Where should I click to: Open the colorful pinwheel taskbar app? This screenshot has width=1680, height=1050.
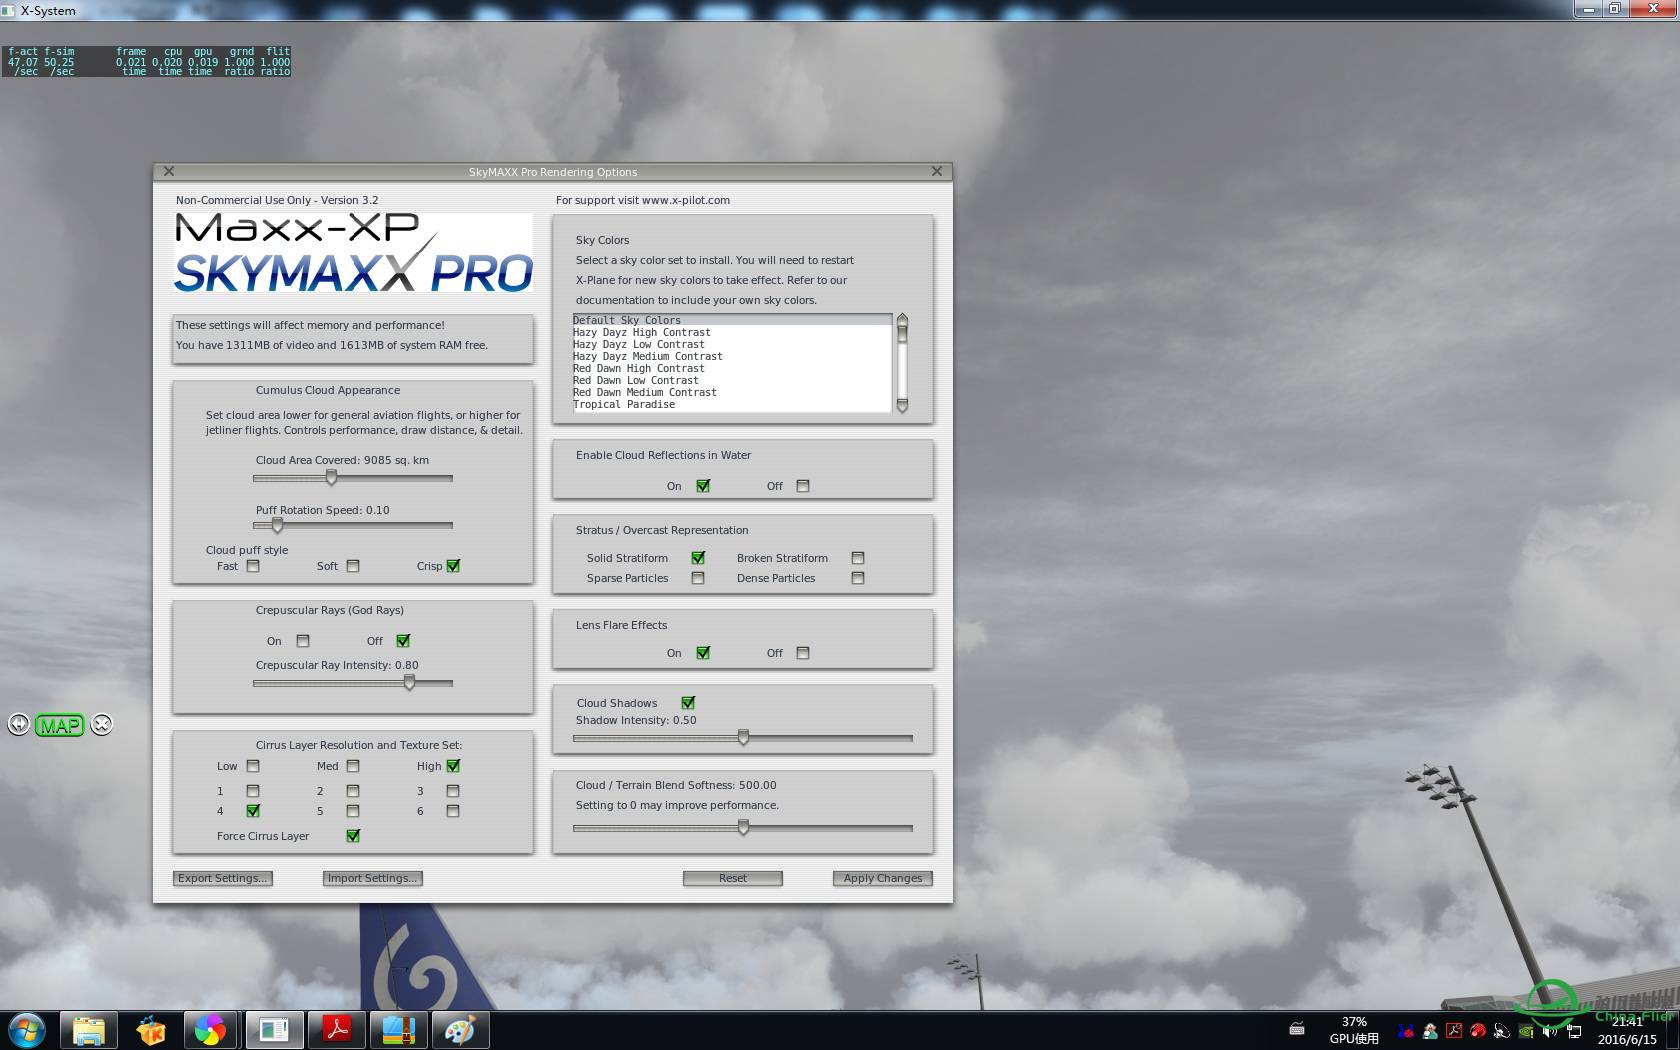click(210, 1030)
